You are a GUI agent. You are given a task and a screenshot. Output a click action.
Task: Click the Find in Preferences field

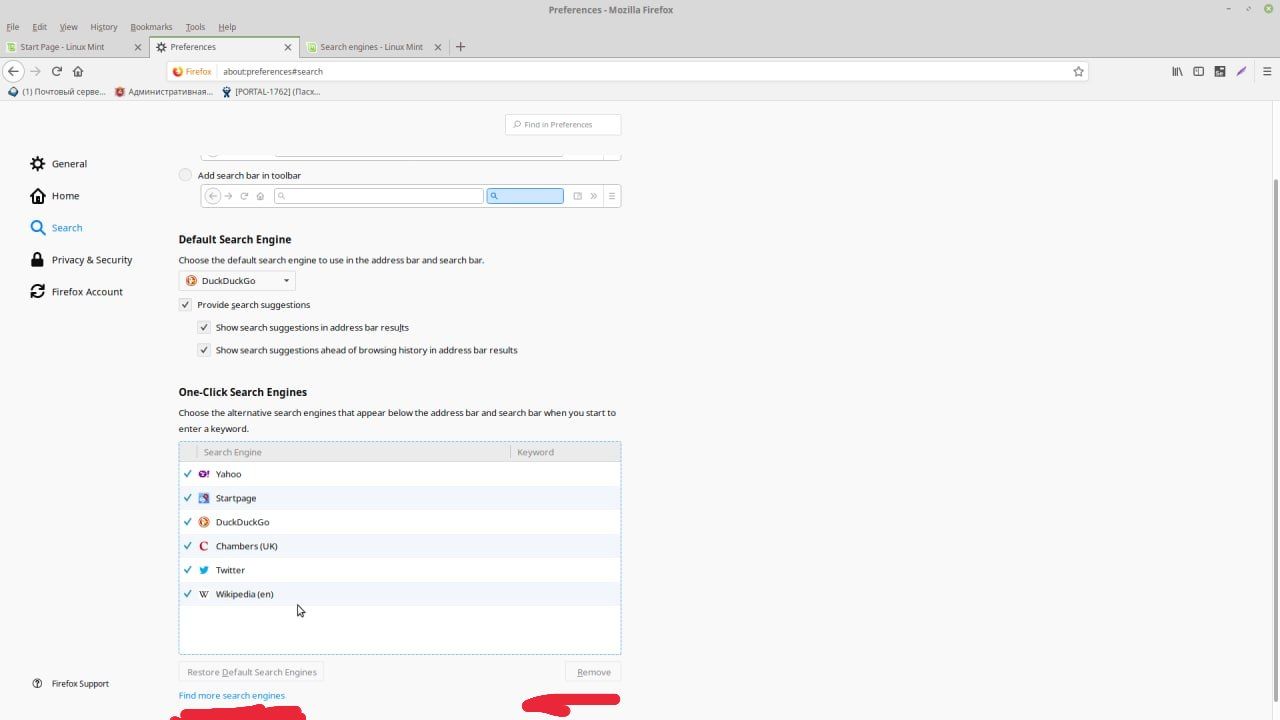[563, 124]
